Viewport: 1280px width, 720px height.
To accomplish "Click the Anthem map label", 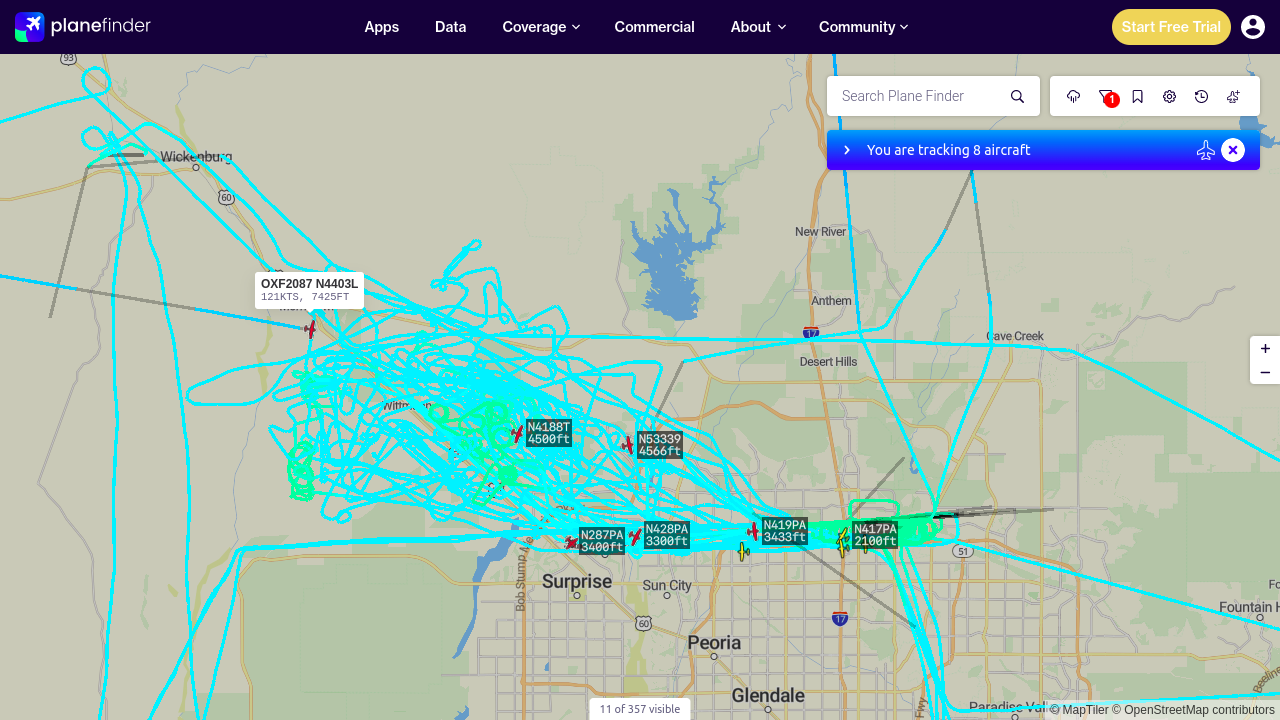I will [x=832, y=301].
